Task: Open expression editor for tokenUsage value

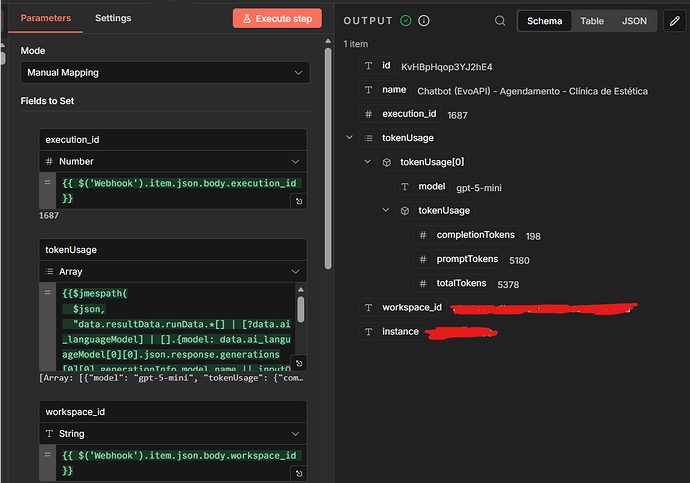Action: click(x=298, y=364)
